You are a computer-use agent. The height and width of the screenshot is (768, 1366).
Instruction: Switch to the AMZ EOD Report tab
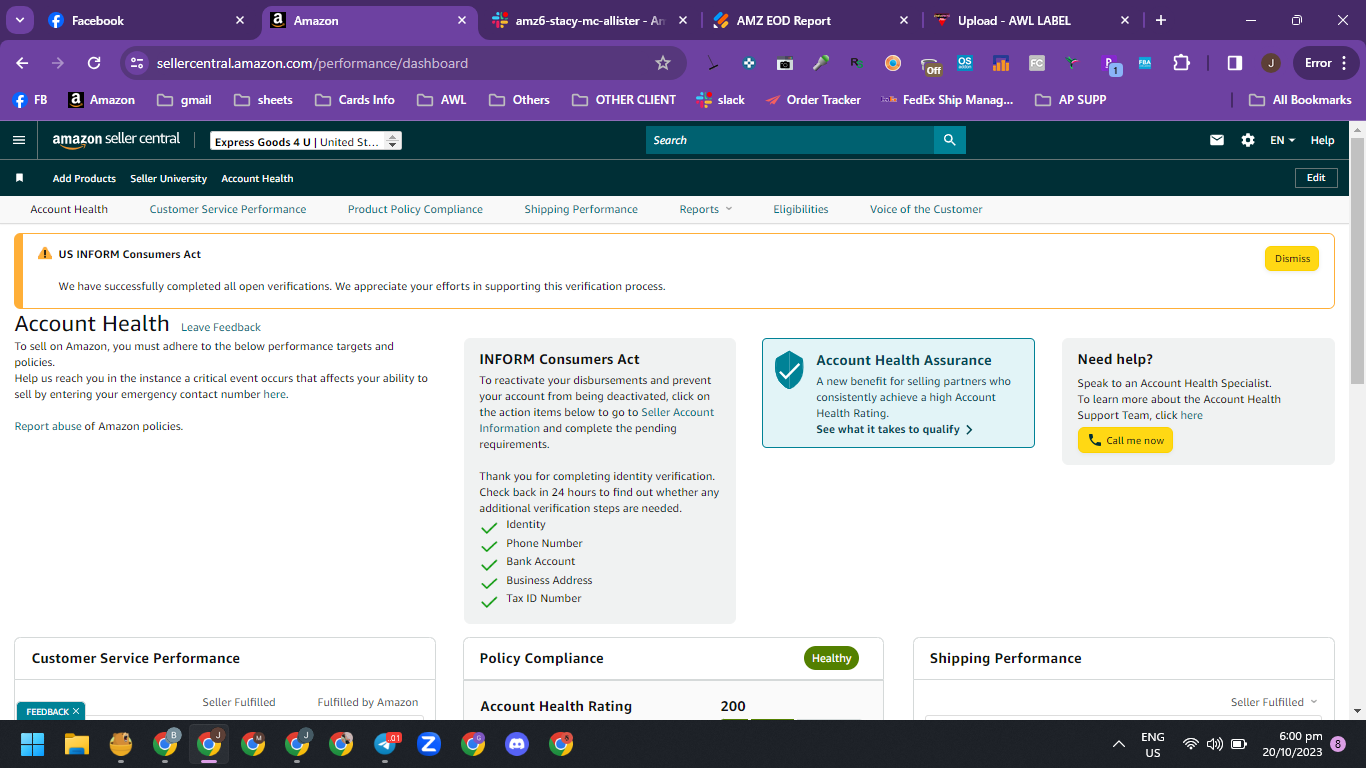[x=812, y=20]
